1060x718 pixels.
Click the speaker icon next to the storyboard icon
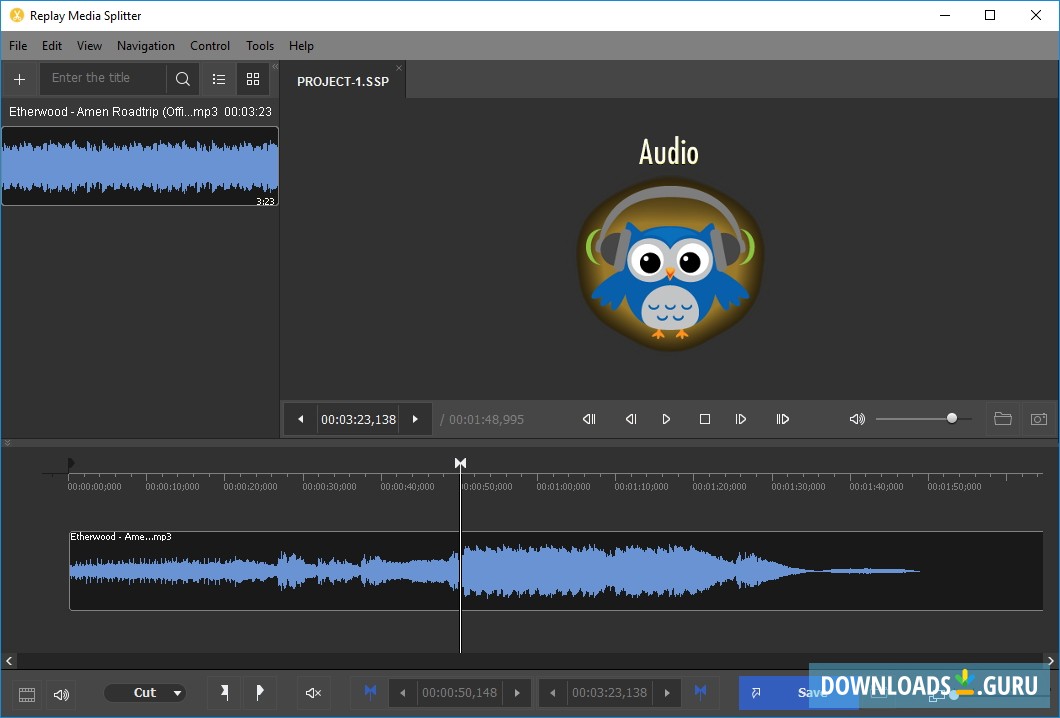pyautogui.click(x=61, y=692)
